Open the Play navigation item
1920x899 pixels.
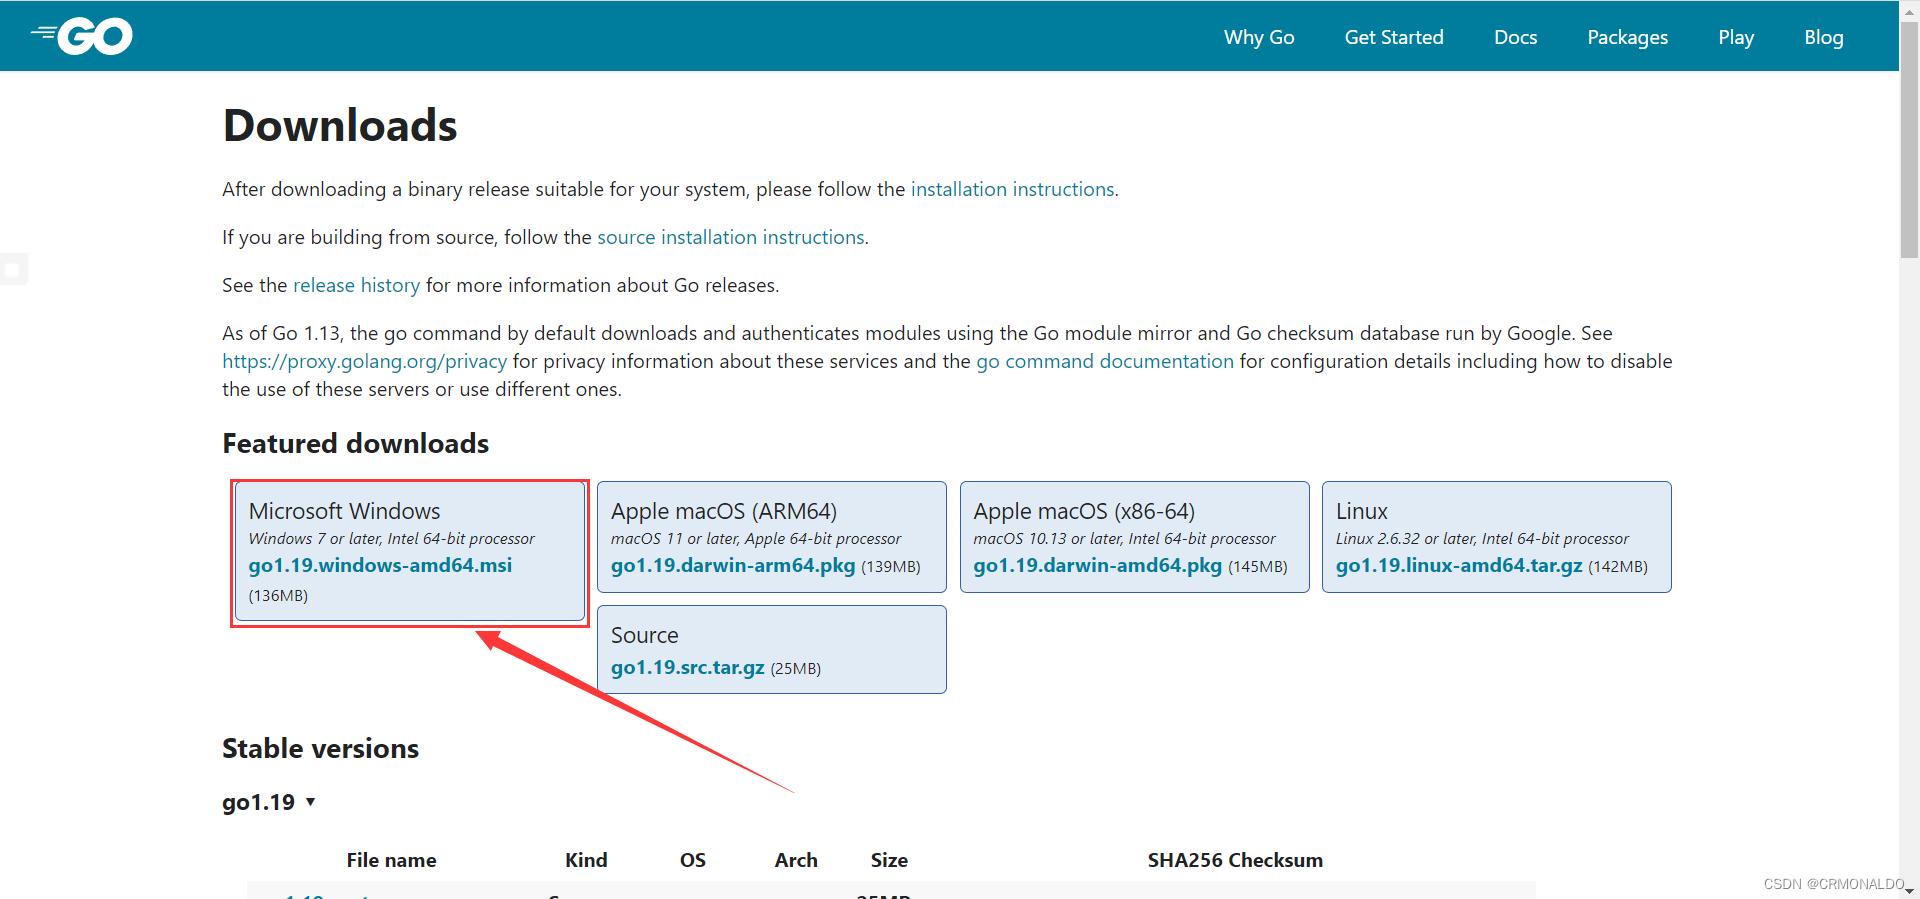pos(1736,37)
